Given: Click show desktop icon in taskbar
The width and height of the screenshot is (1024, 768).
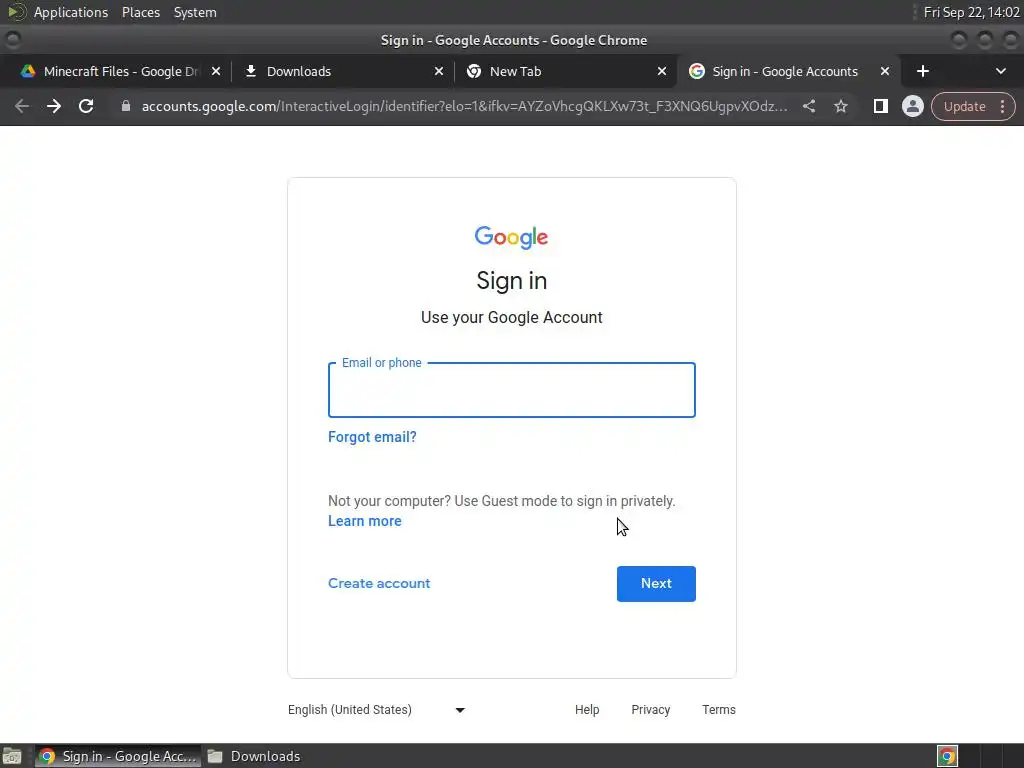Looking at the screenshot, I should point(12,756).
